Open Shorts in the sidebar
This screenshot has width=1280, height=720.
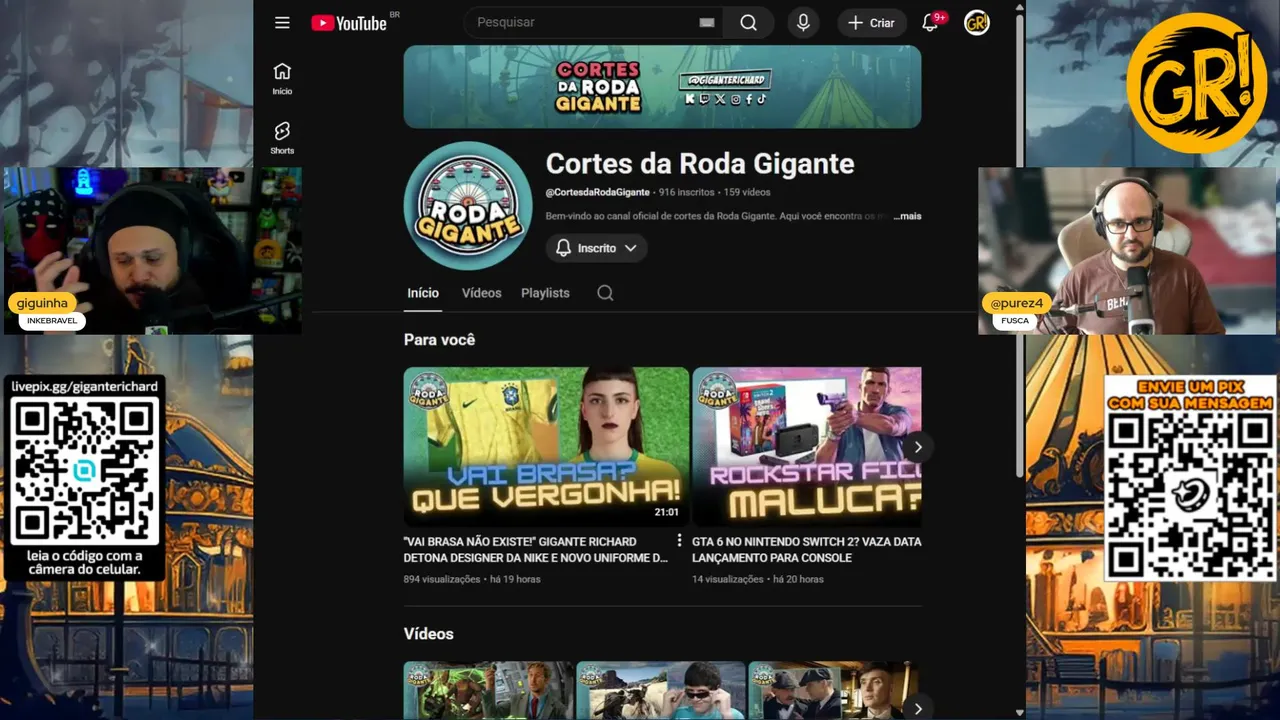pyautogui.click(x=282, y=138)
